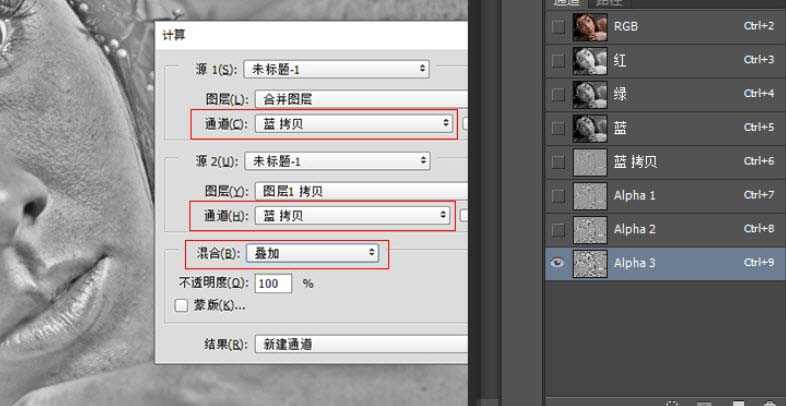Viewport: 786px width, 406px height.
Task: Click the Alpha 1 channel thumbnail
Action: pos(590,196)
